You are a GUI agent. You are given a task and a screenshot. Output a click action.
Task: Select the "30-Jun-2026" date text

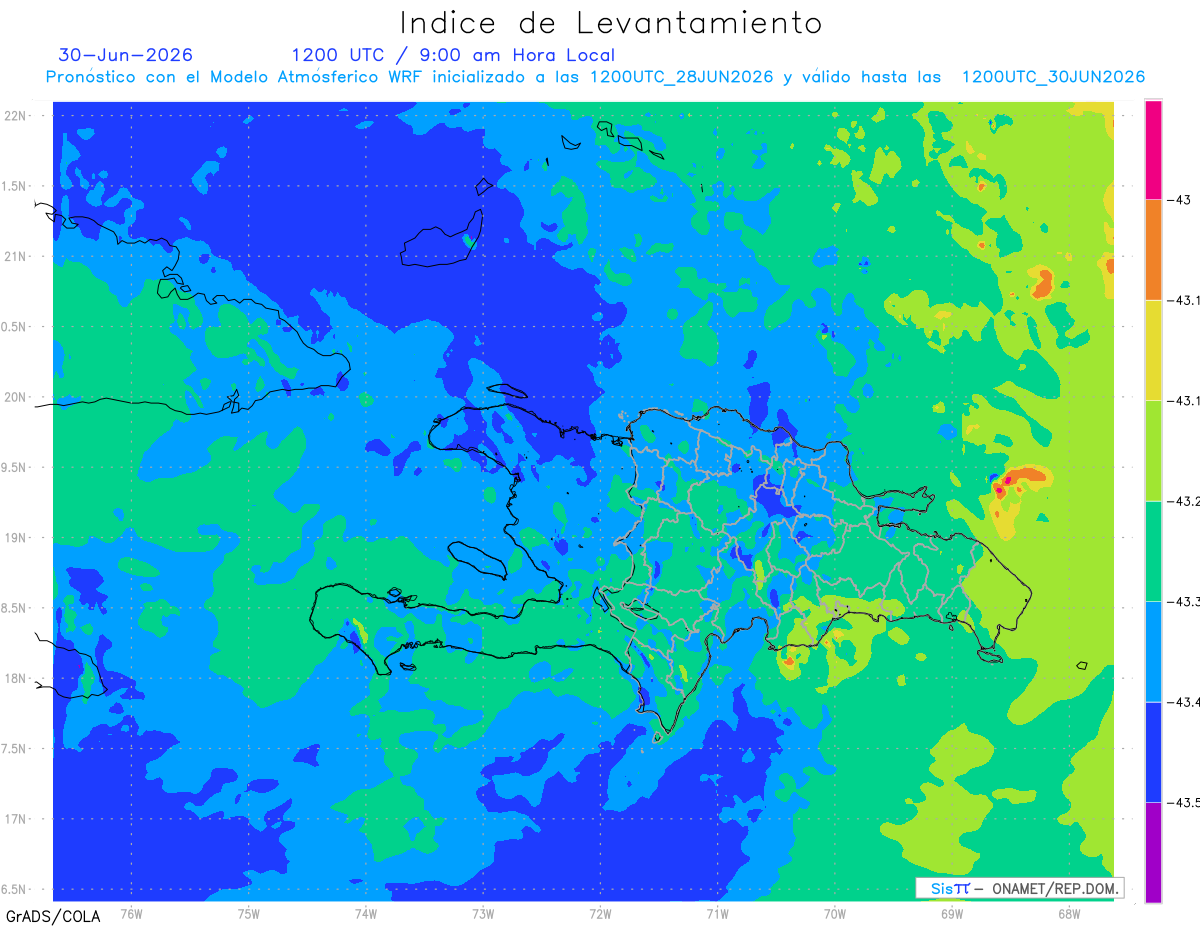click(x=126, y=55)
